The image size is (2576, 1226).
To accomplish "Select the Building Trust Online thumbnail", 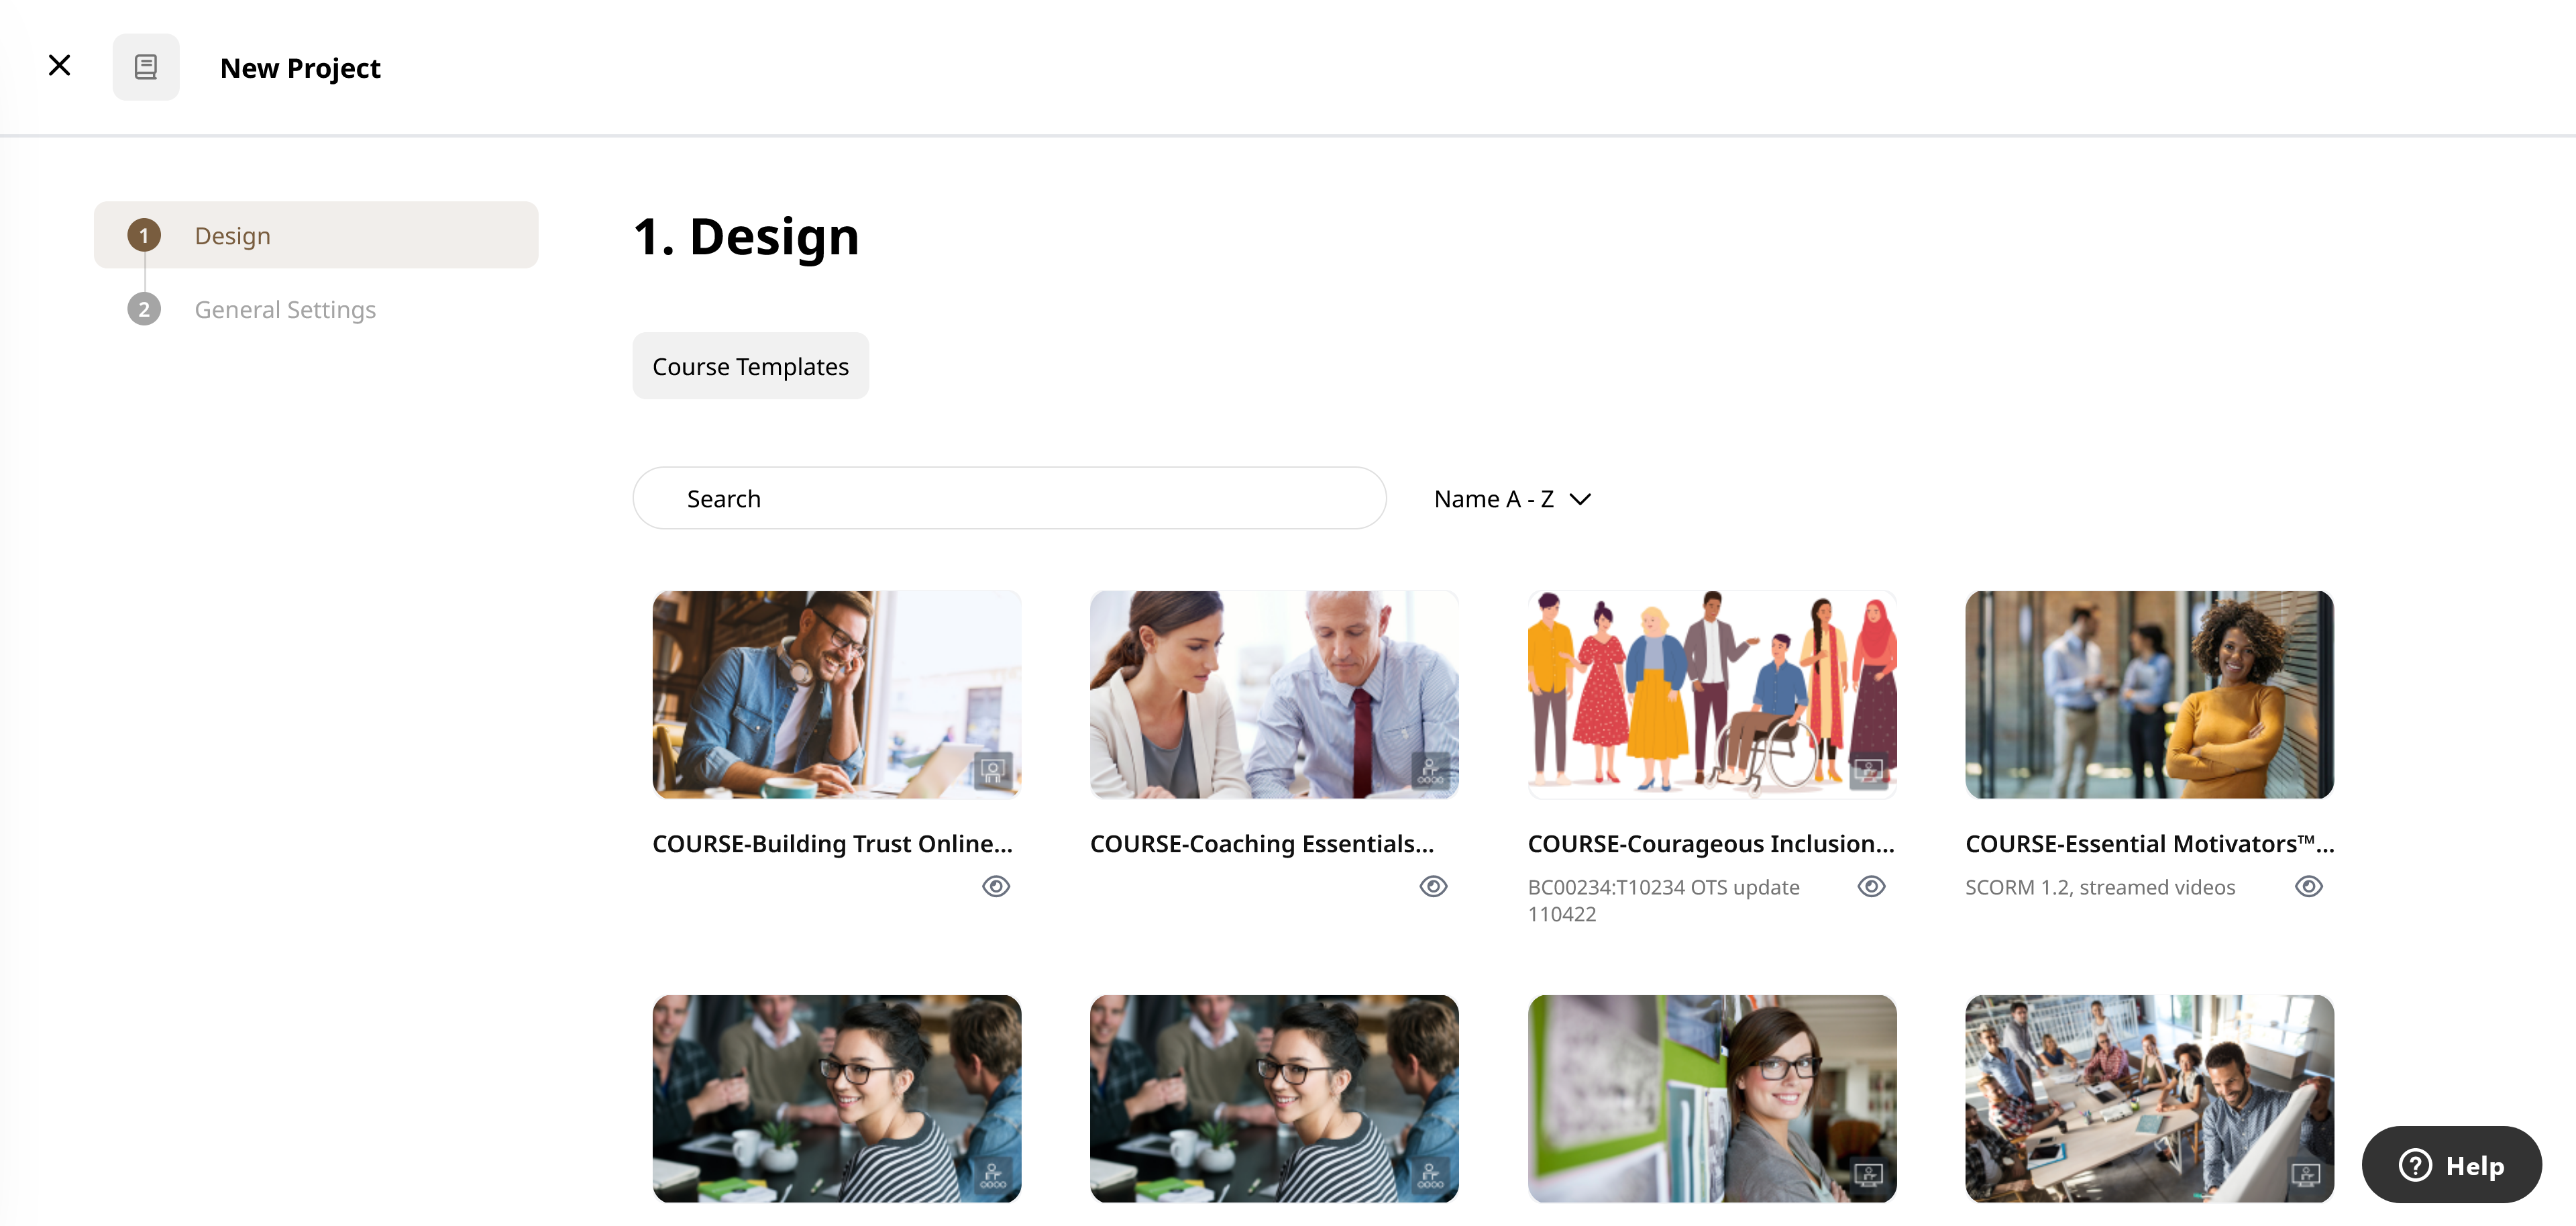I will click(837, 695).
